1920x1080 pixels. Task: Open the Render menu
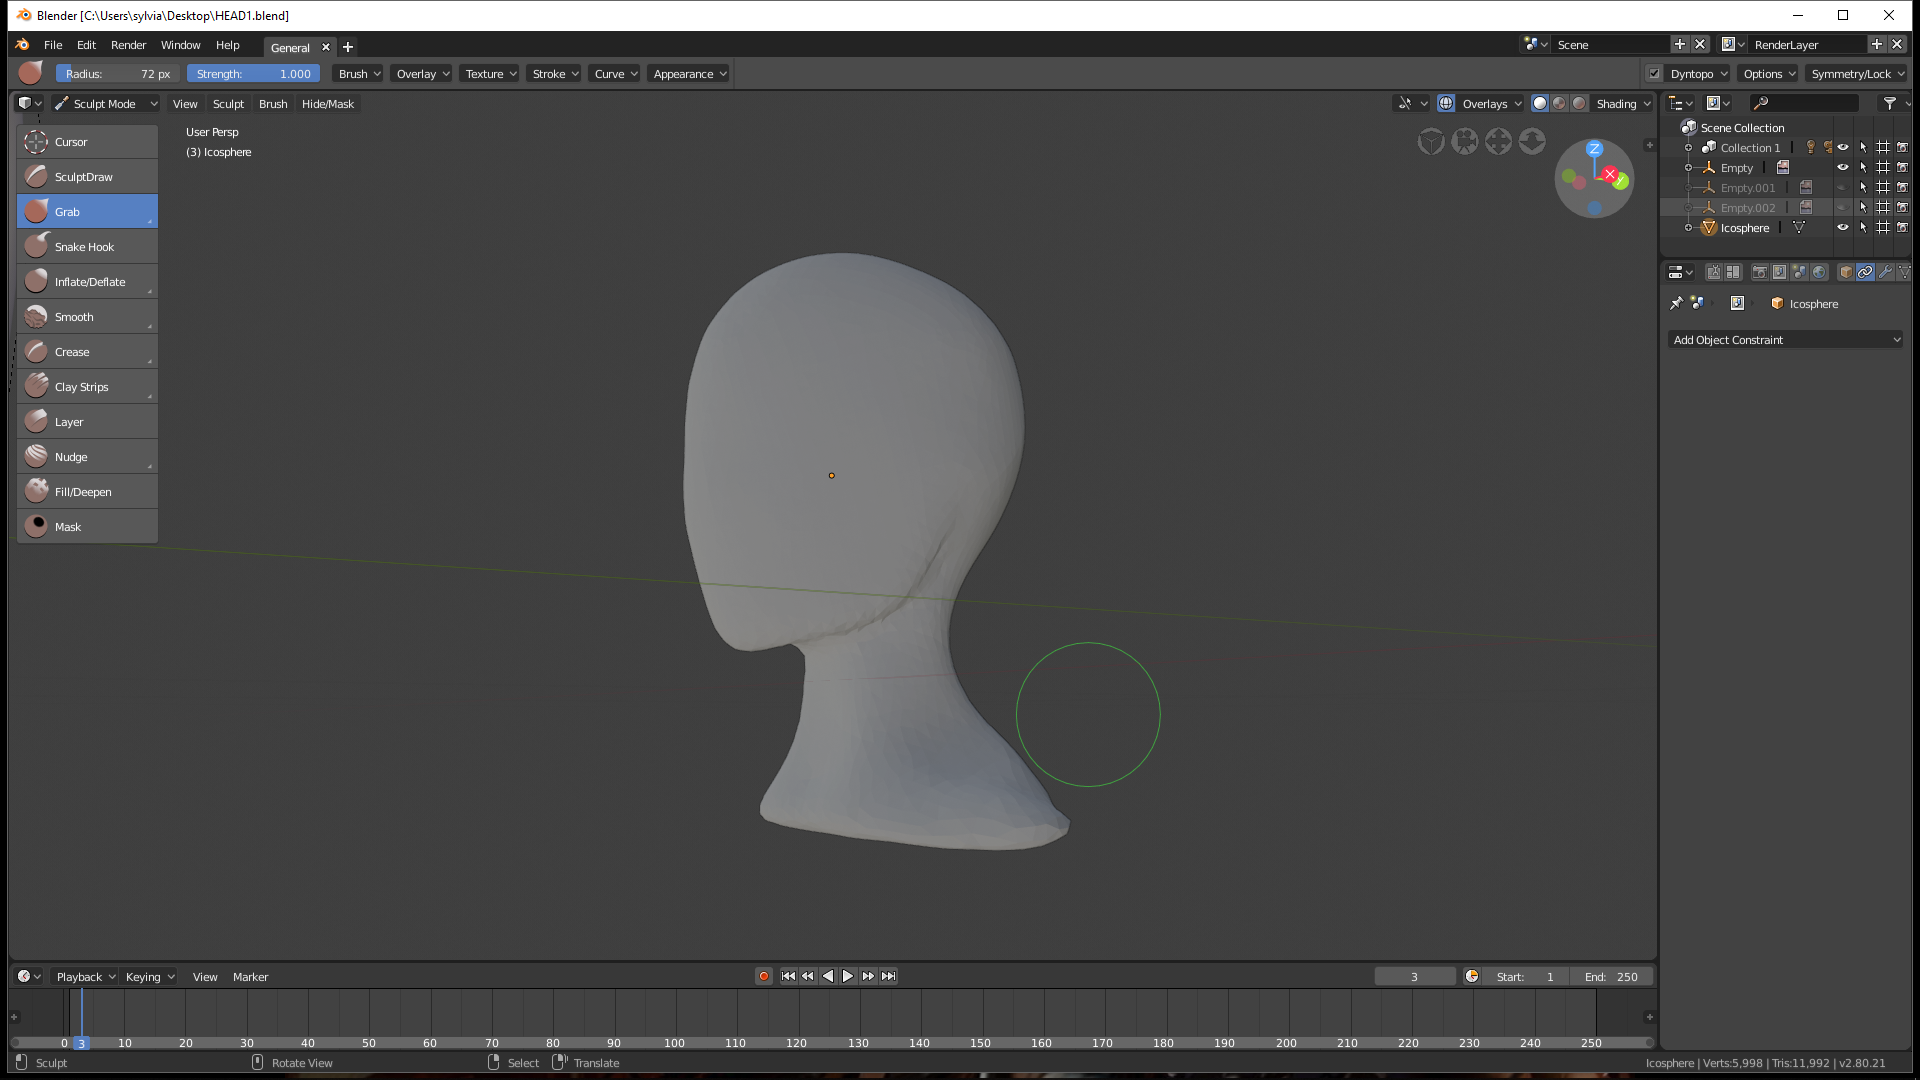coord(128,45)
